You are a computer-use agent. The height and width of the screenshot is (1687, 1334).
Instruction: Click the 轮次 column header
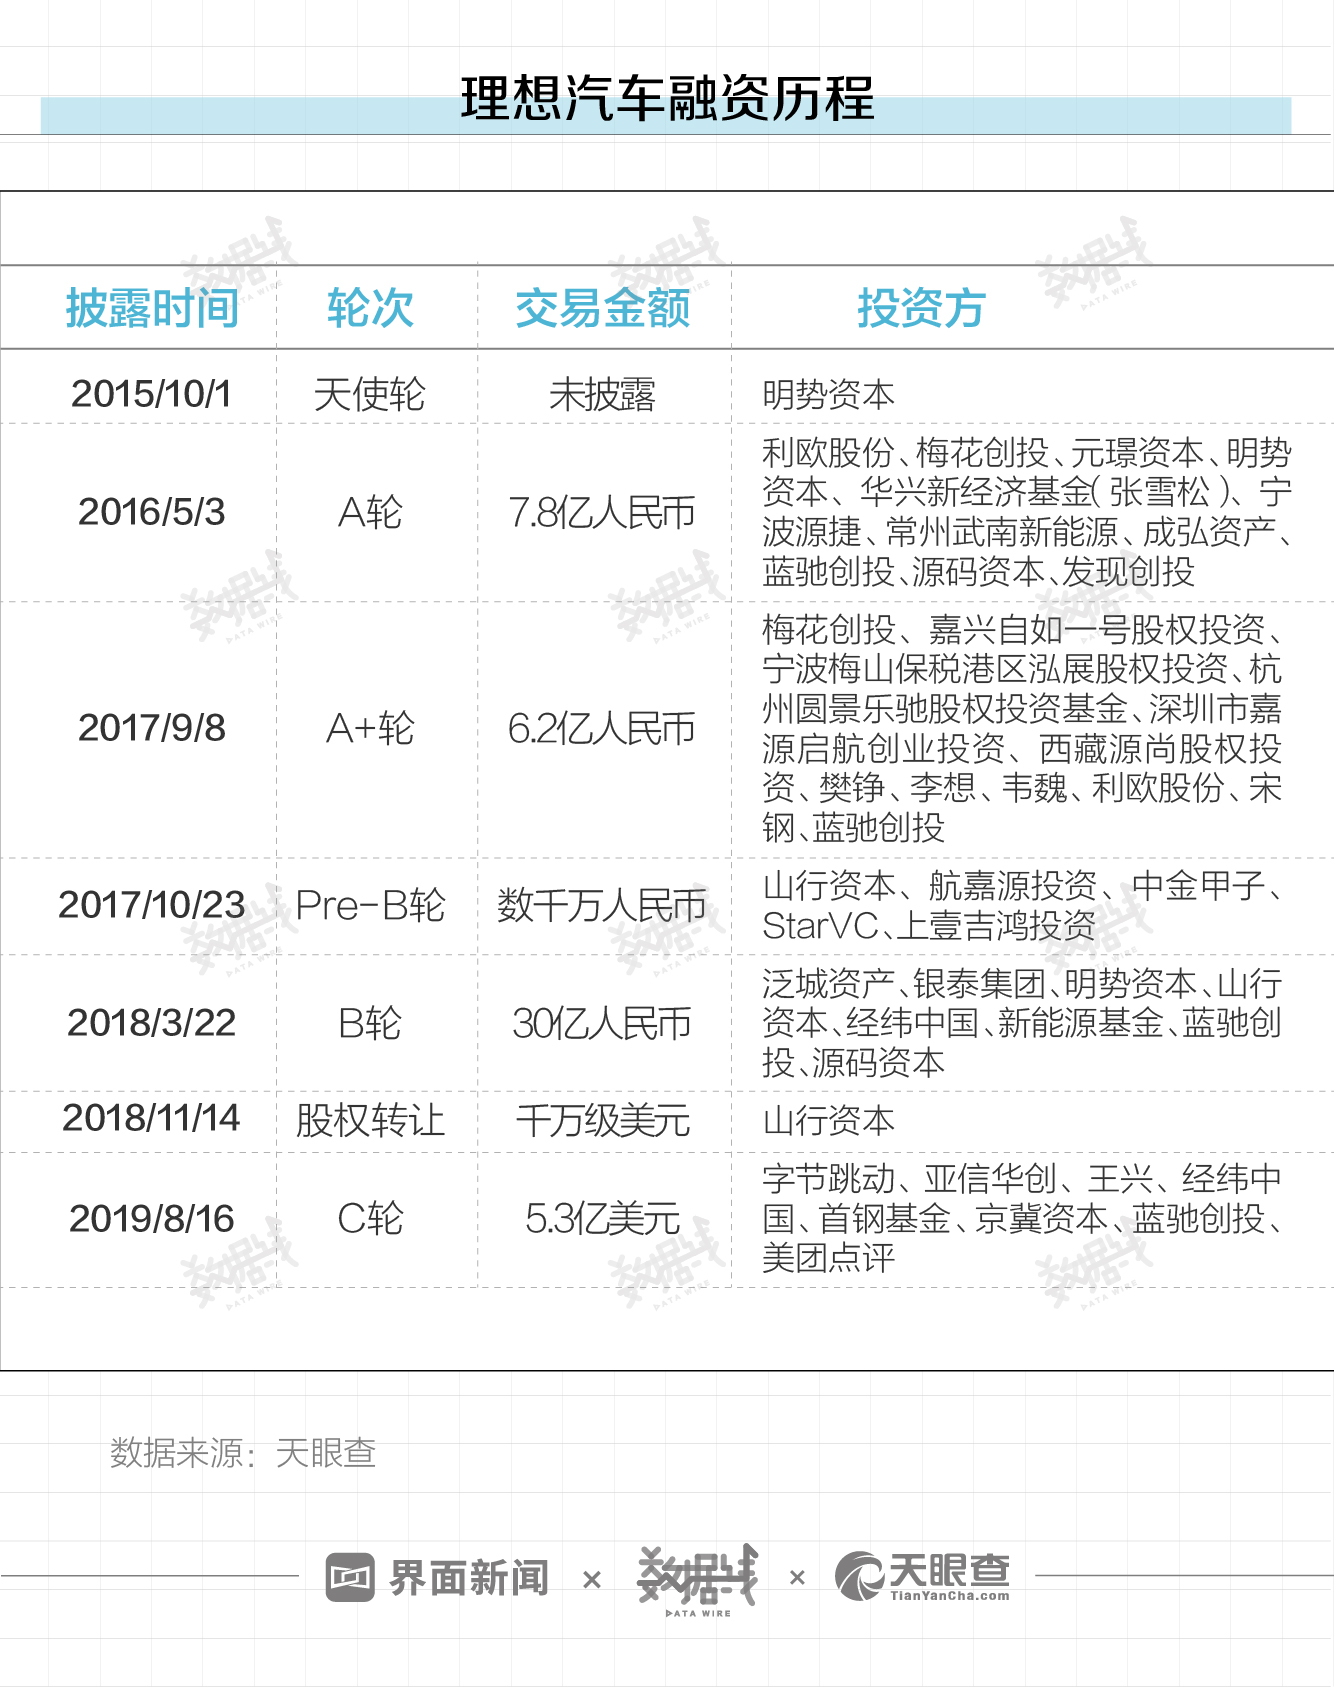370,308
